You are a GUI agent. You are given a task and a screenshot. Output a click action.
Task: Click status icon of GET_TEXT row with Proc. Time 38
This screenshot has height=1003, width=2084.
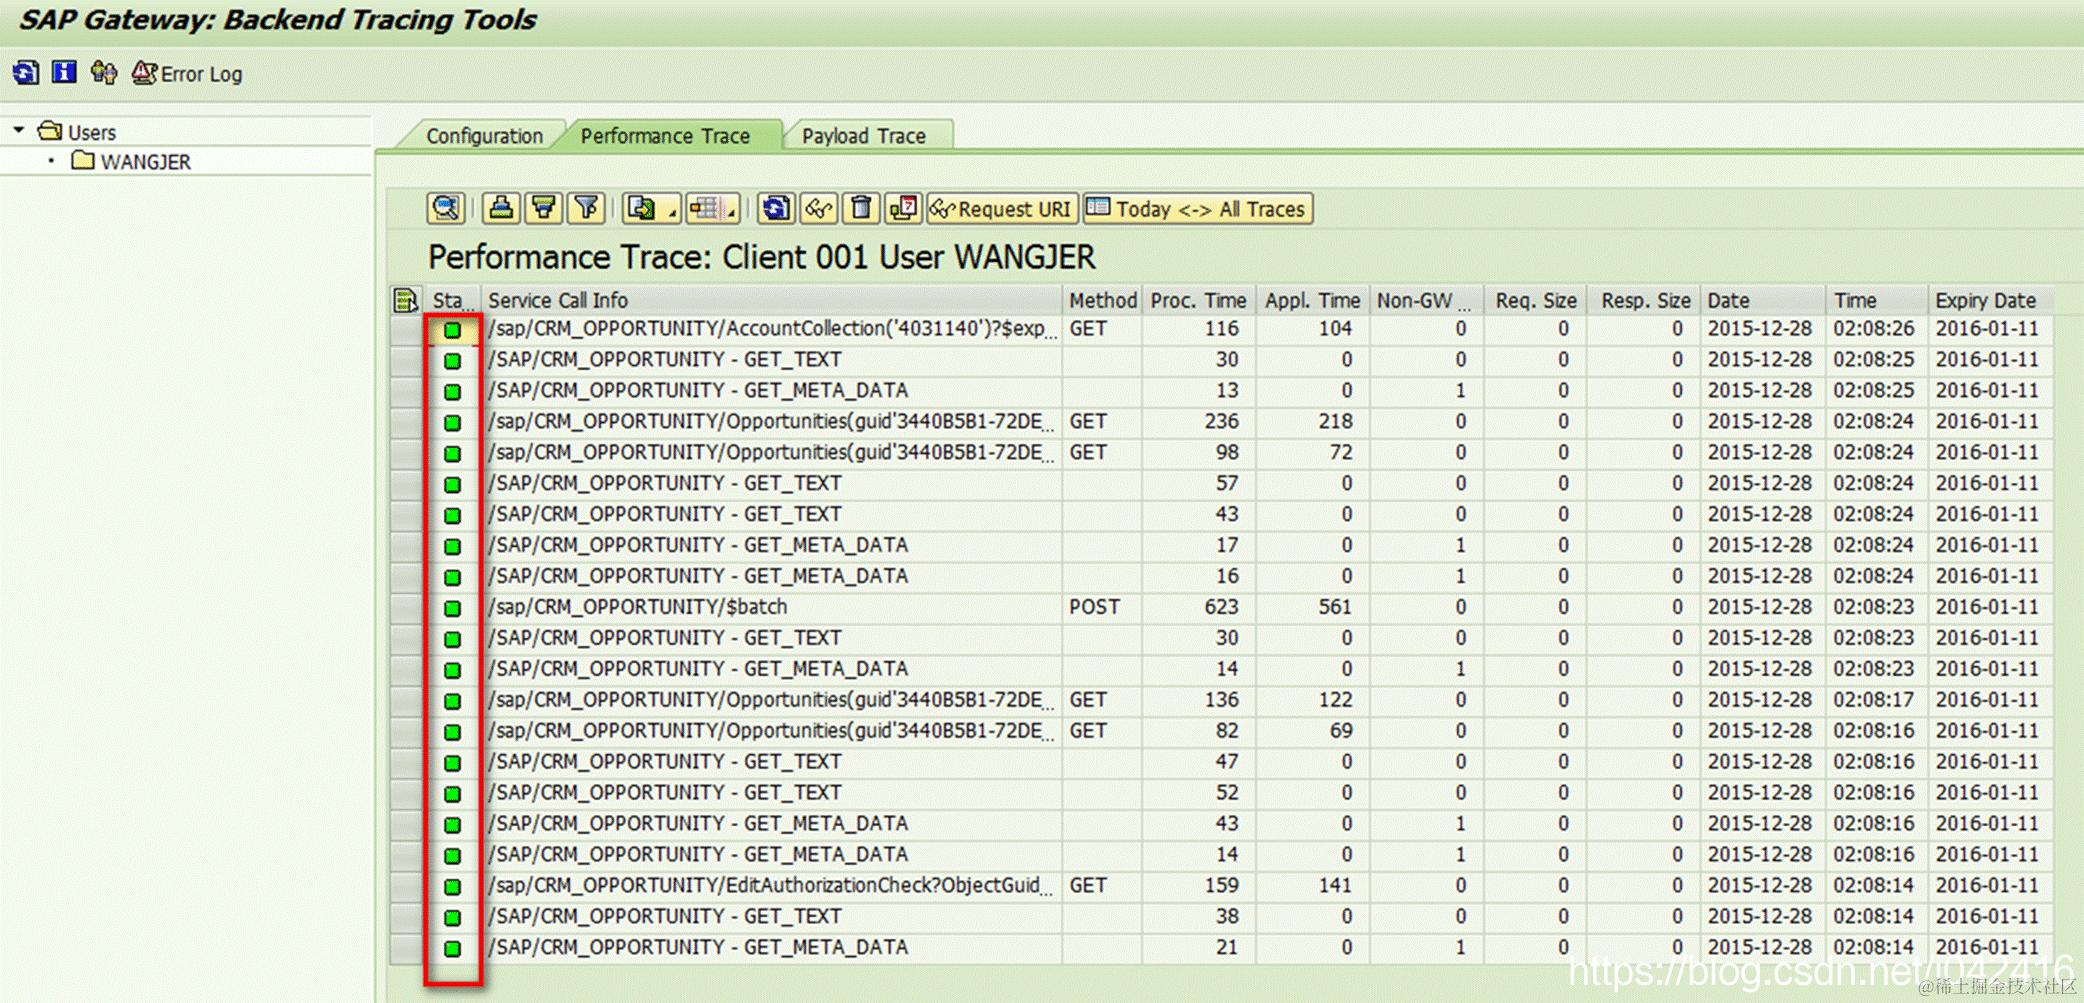click(x=453, y=917)
